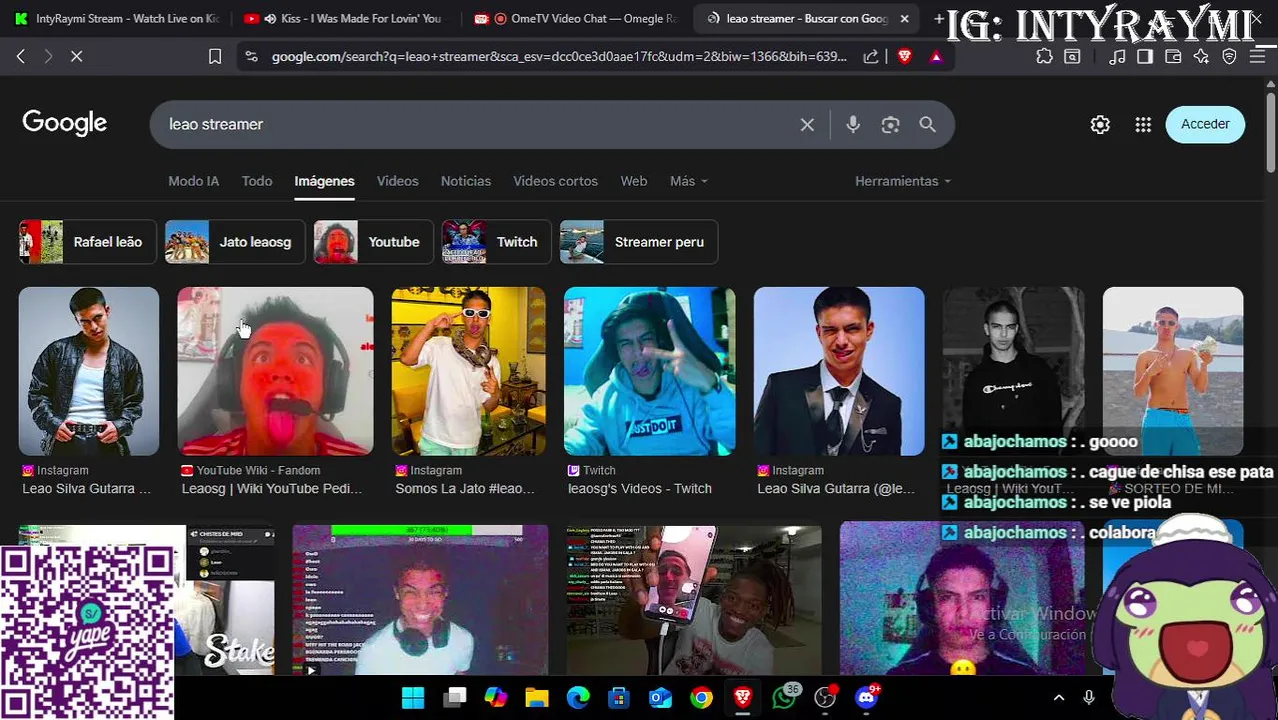Open Task View from the taskbar
Screen dimensions: 1278x720
coord(455,697)
